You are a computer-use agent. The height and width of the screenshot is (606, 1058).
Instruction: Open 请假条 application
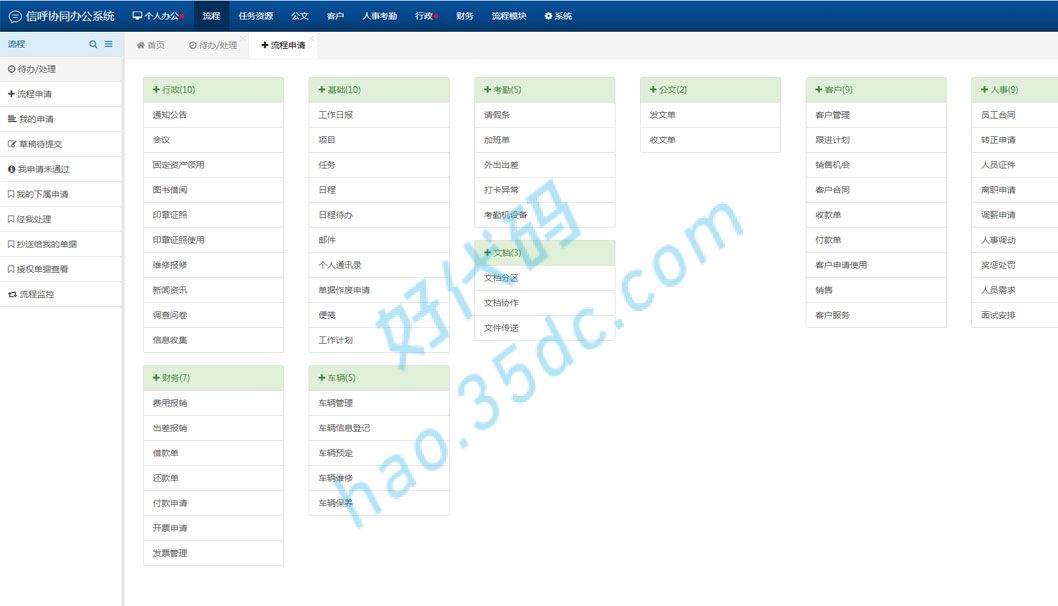point(545,115)
